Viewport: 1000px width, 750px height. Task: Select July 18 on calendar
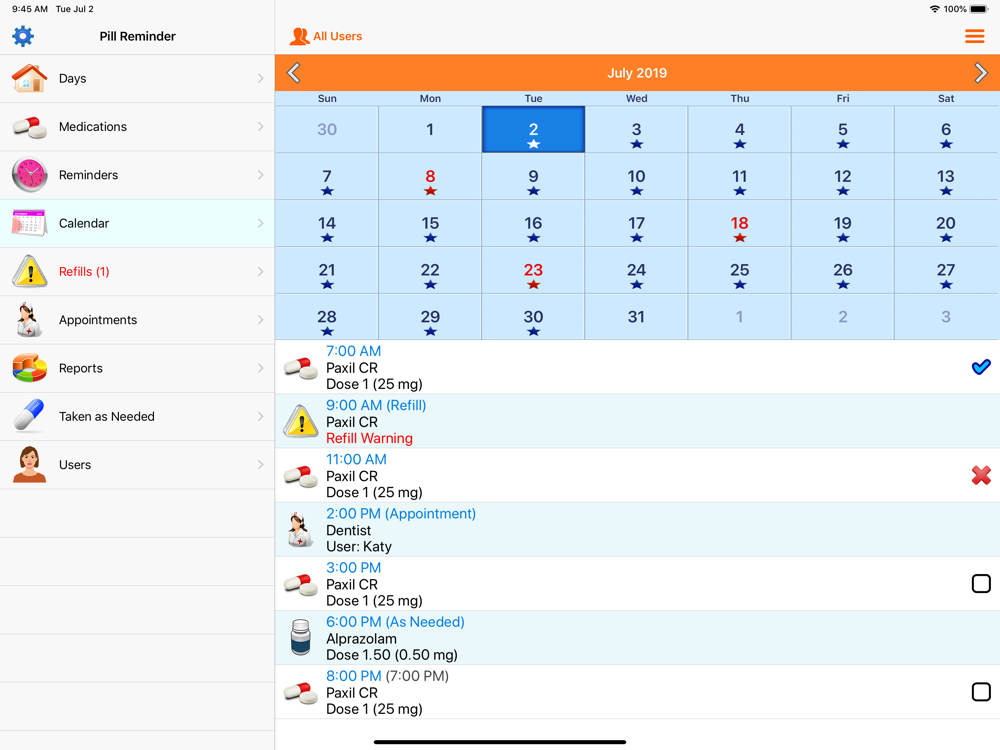pyautogui.click(x=739, y=223)
